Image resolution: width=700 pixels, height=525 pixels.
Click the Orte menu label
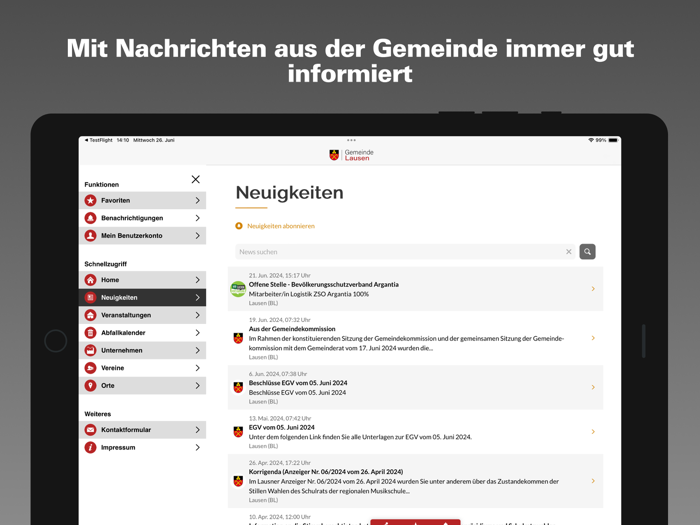point(108,386)
